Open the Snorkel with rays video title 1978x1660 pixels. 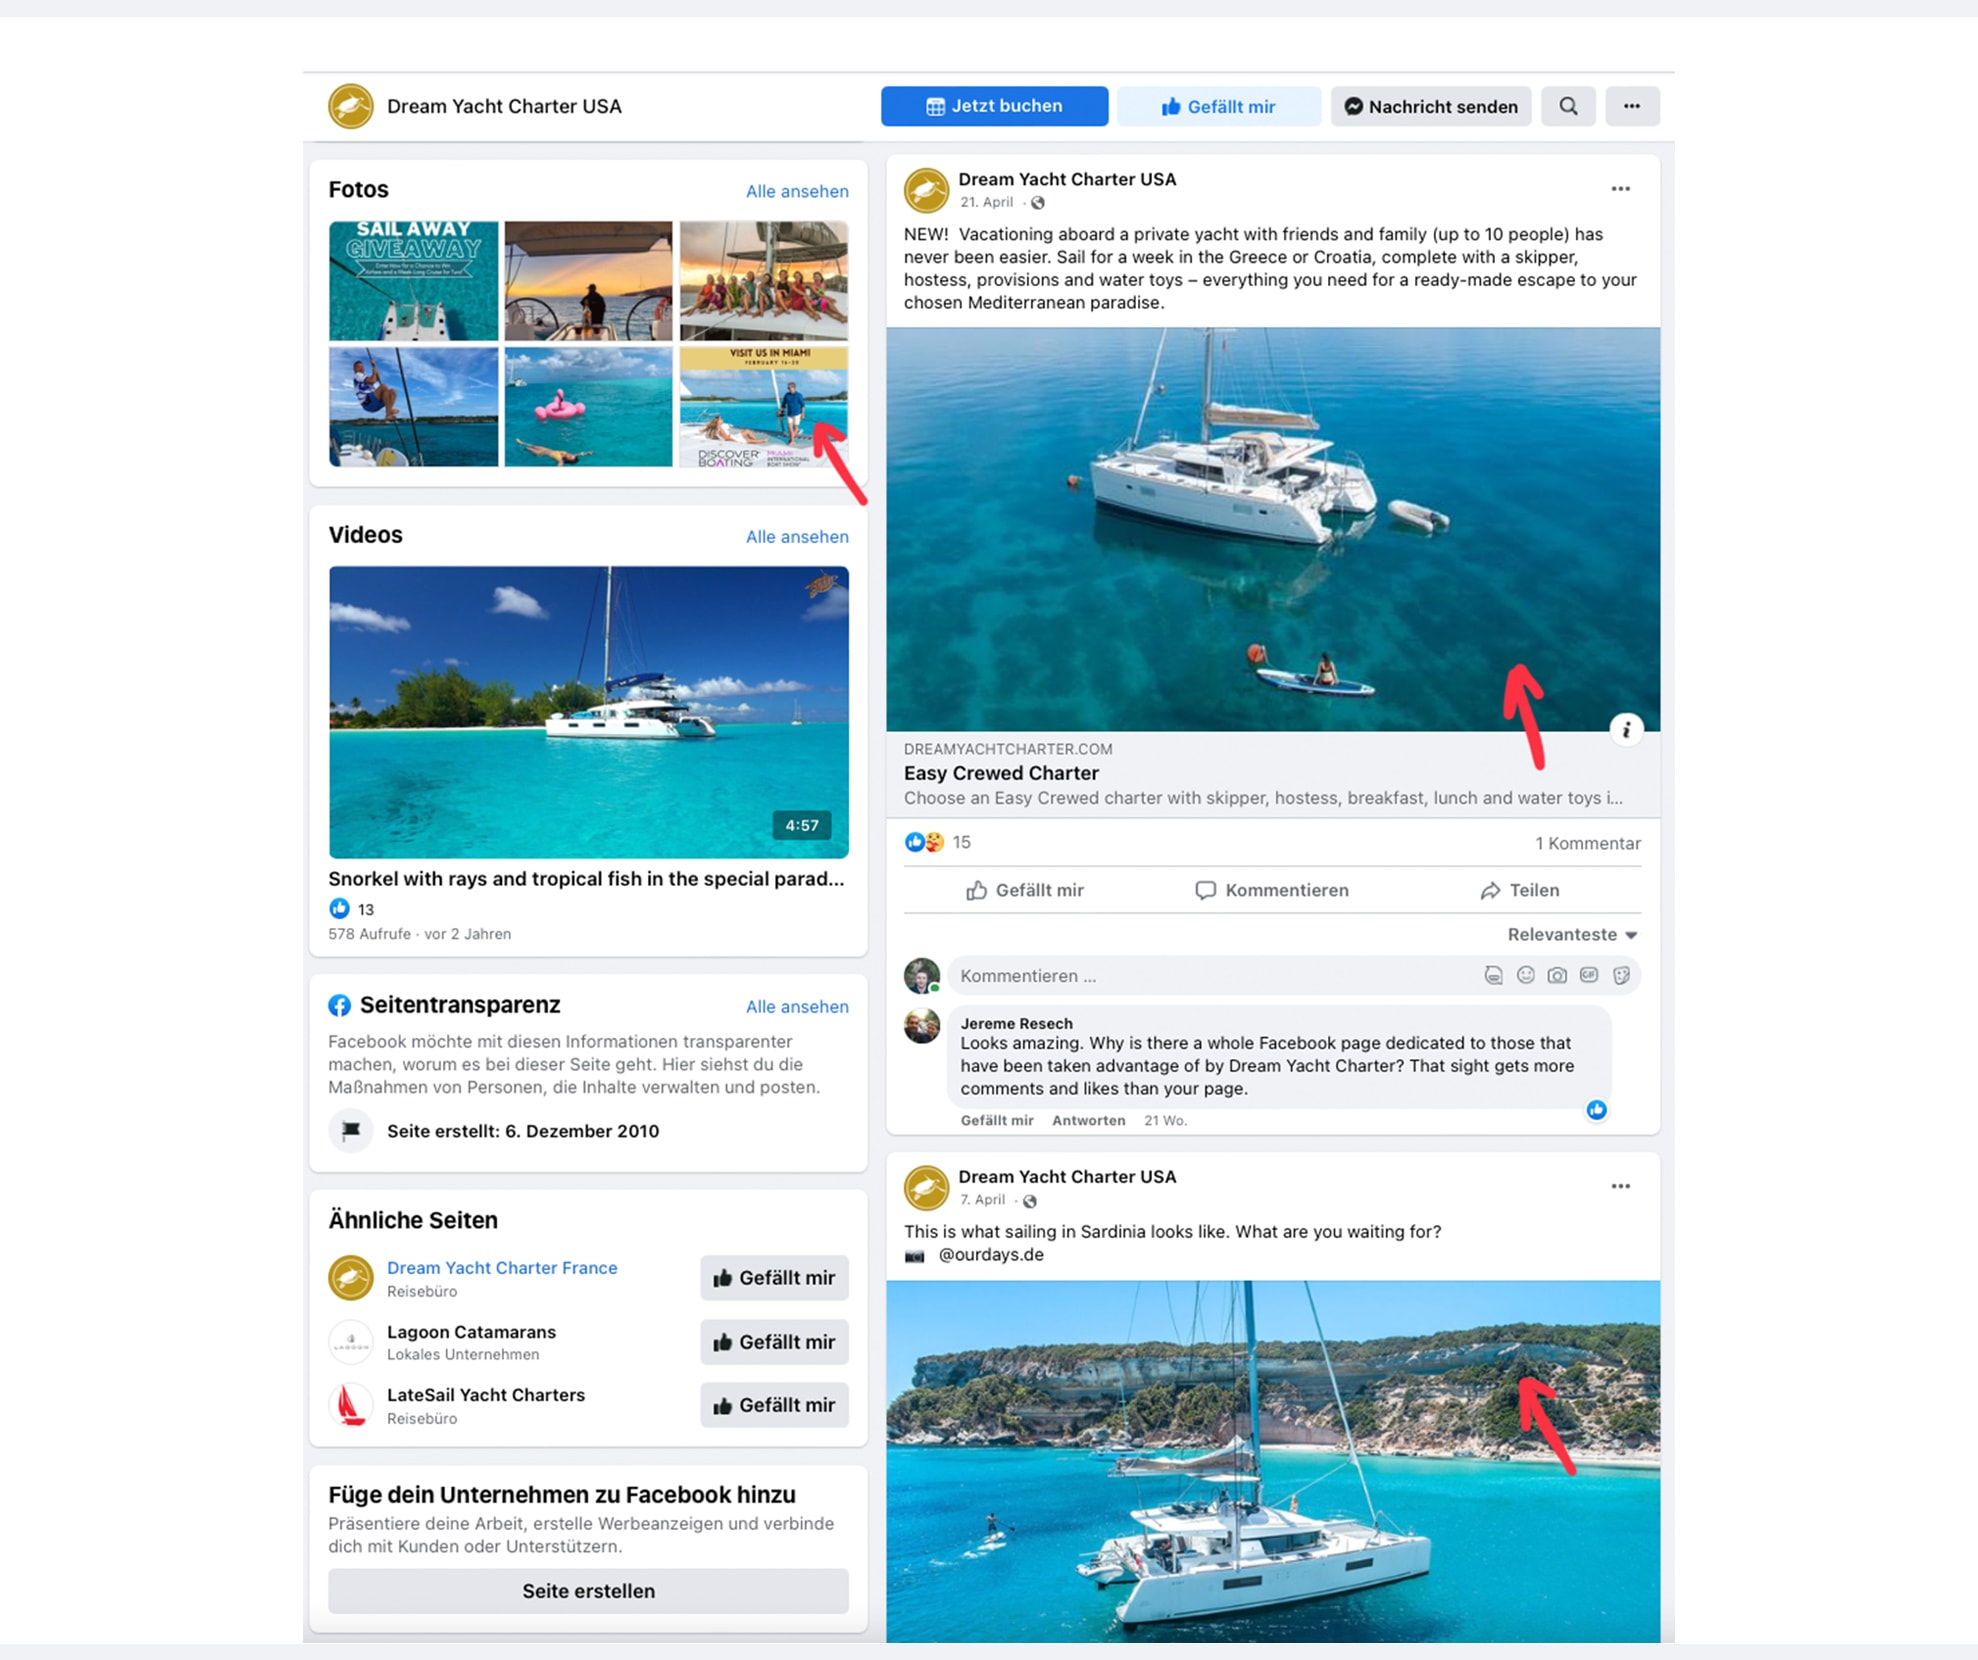tap(586, 878)
